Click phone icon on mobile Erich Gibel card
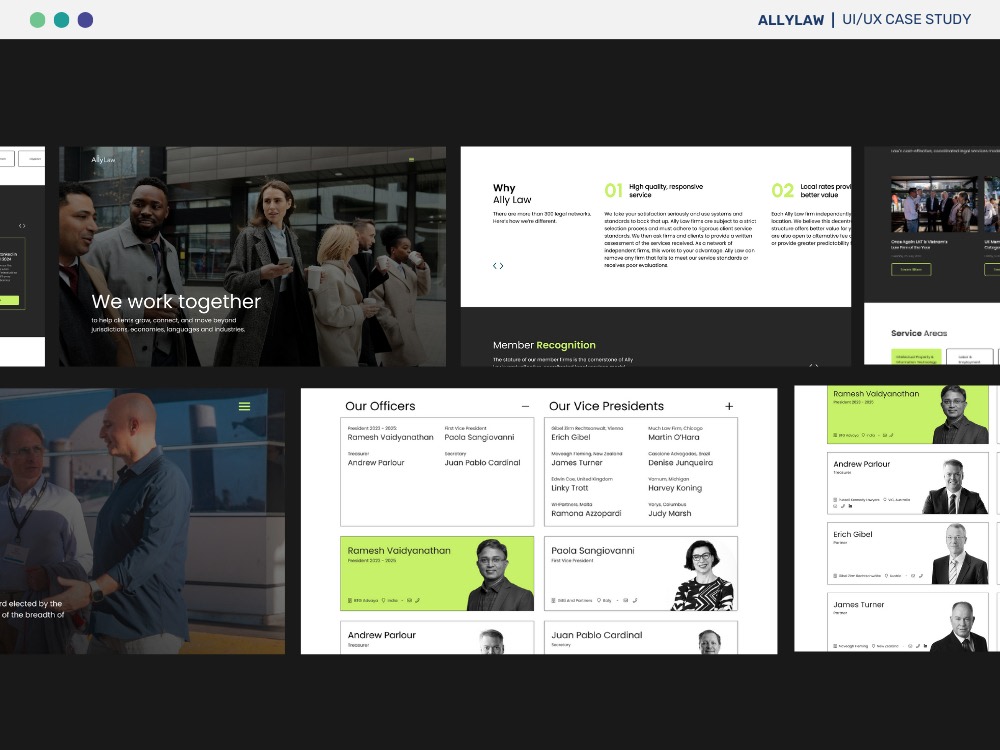 click(x=921, y=576)
